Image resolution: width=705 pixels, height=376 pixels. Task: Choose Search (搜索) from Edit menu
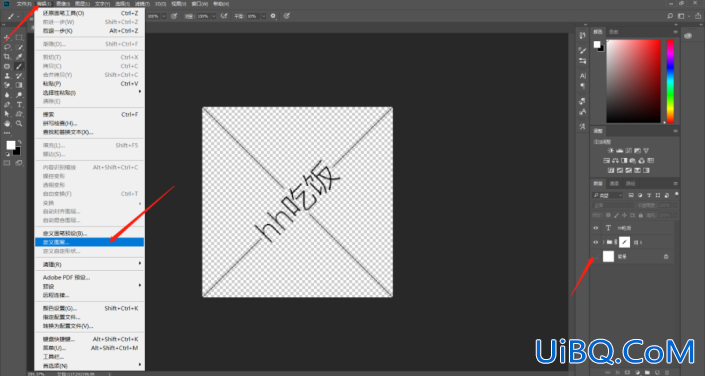point(89,114)
